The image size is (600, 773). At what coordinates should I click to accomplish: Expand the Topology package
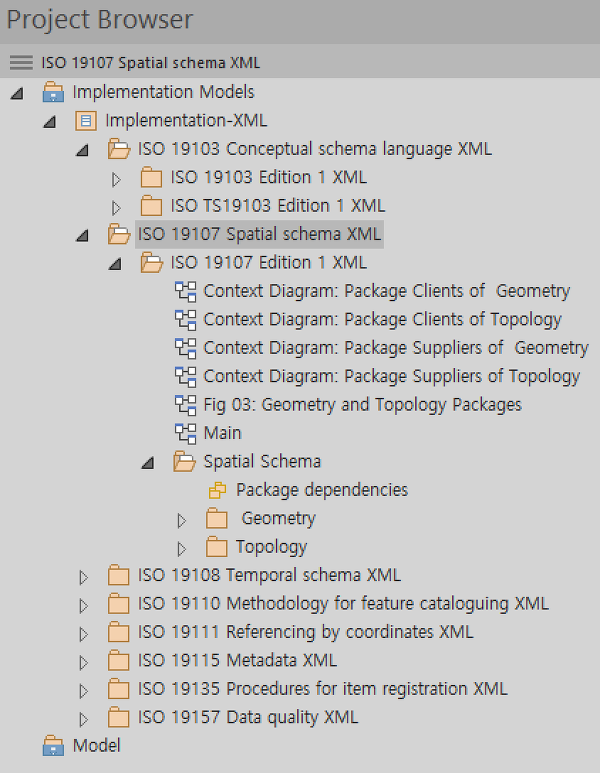click(x=181, y=549)
